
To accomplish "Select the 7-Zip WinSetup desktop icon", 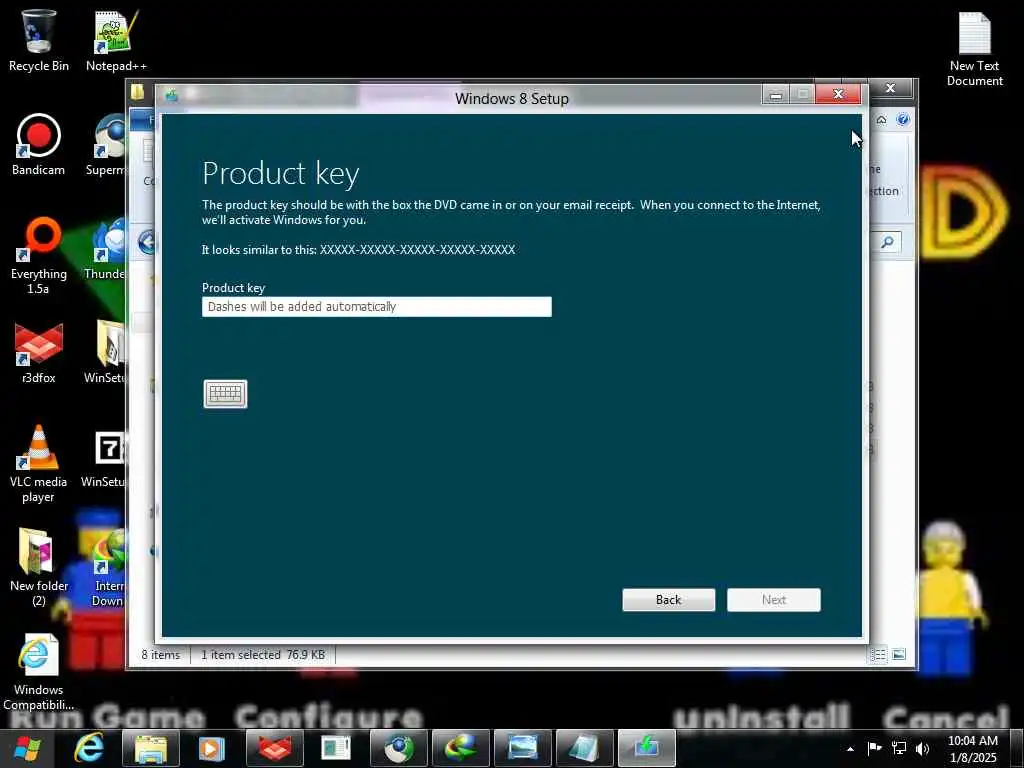I will [104, 457].
